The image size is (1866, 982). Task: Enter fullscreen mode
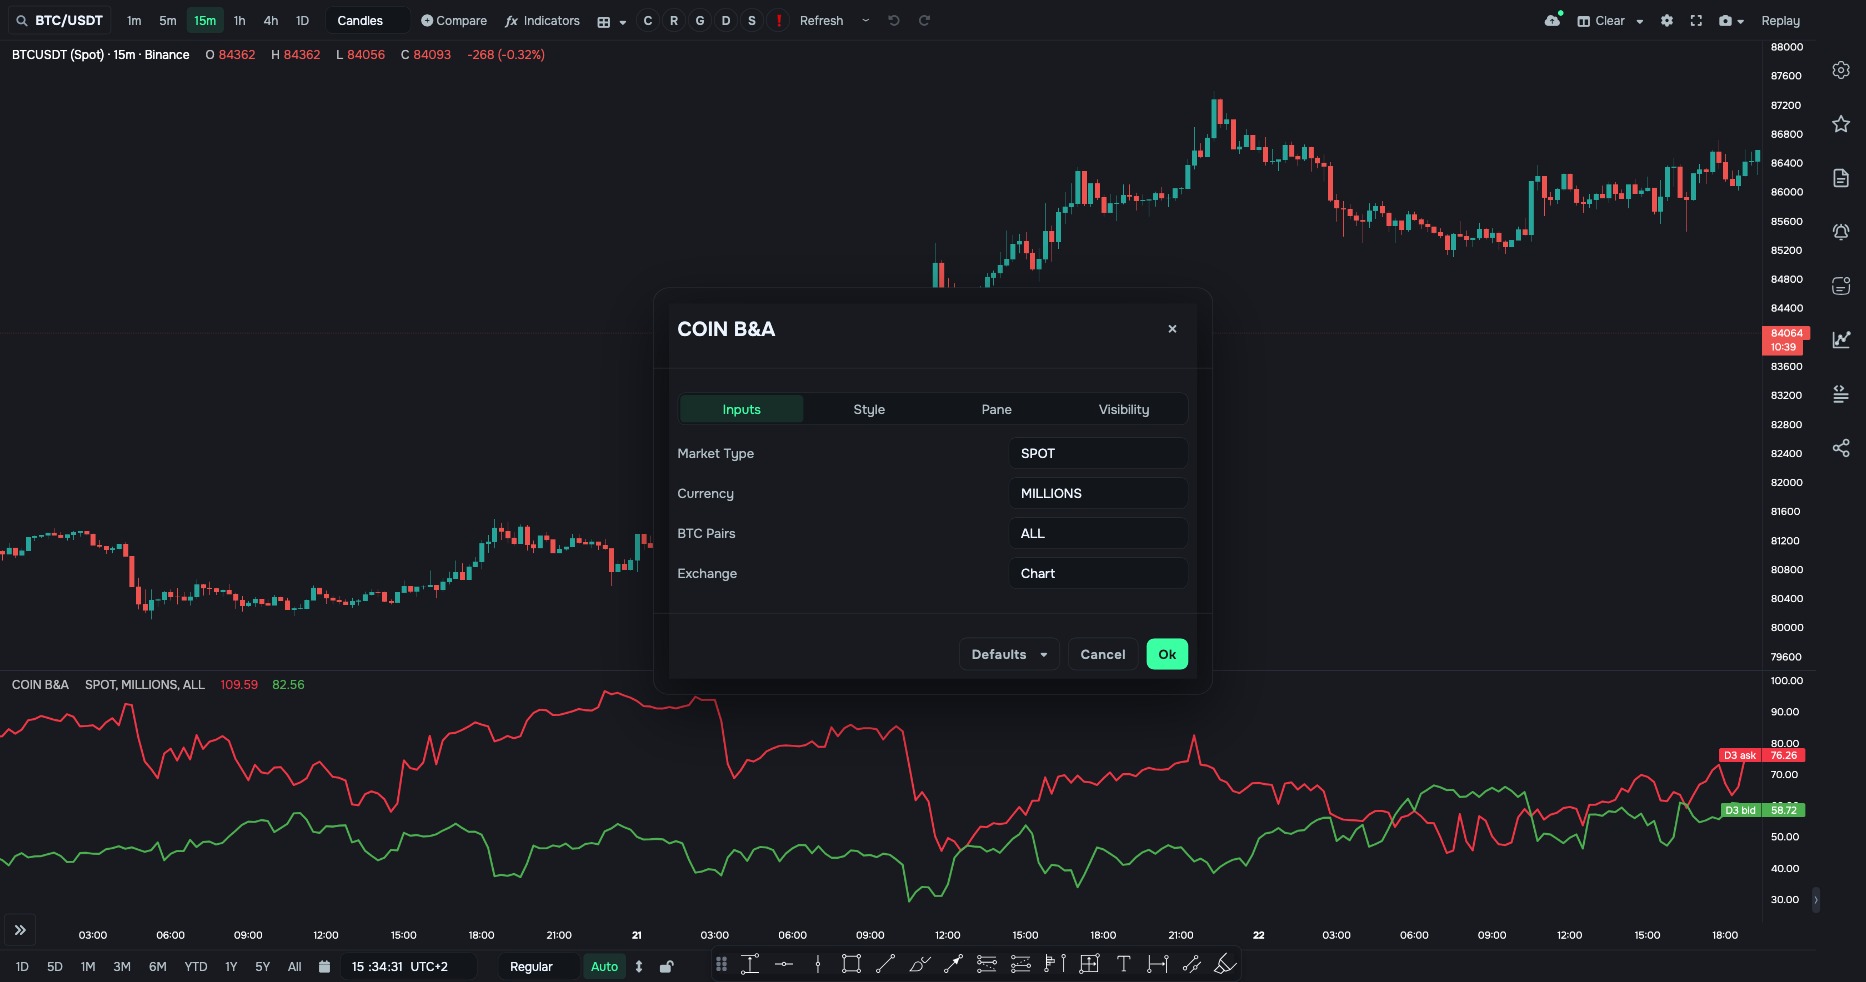click(x=1696, y=20)
